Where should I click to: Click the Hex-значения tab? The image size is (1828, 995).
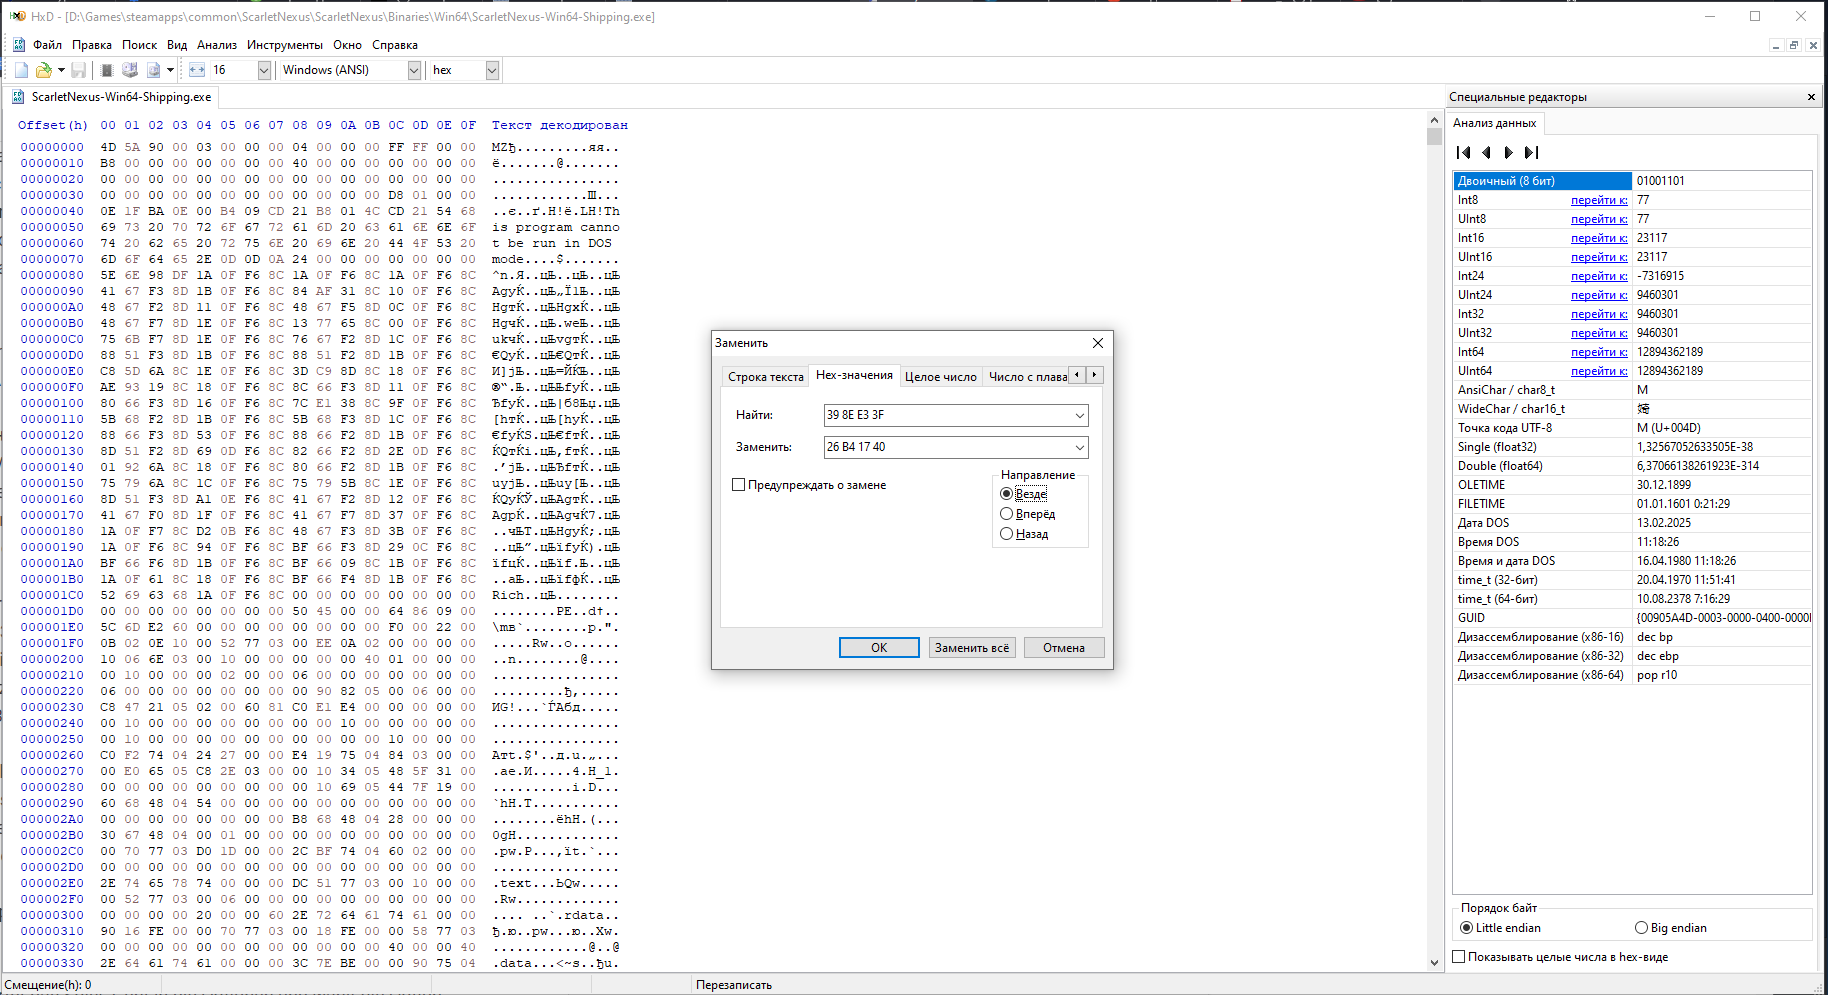tap(854, 375)
